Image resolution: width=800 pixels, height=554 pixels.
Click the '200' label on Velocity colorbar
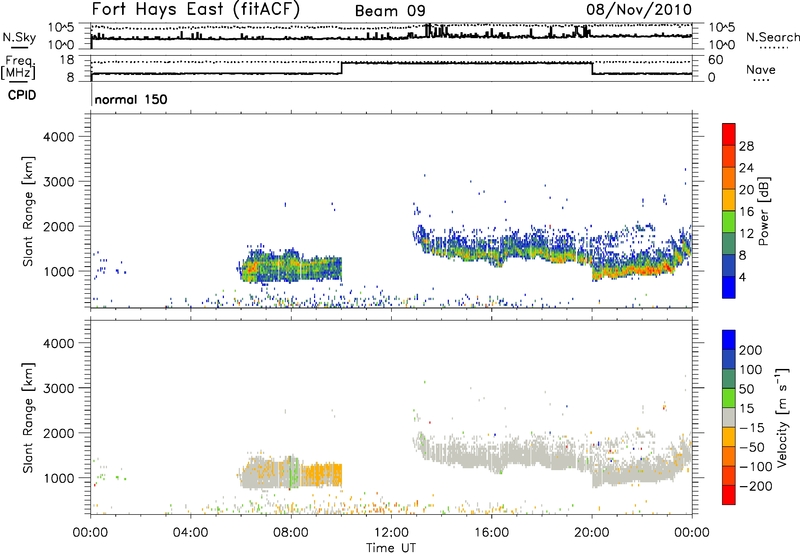[x=751, y=350]
